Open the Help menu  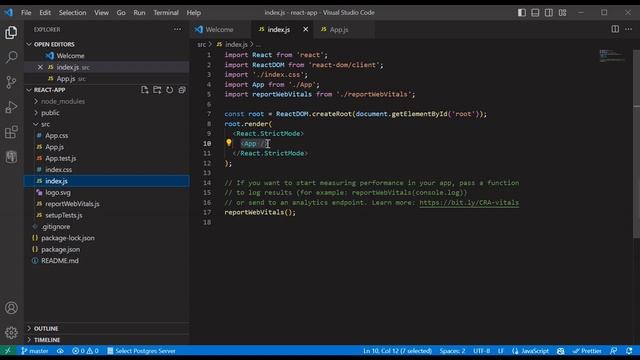click(193, 13)
